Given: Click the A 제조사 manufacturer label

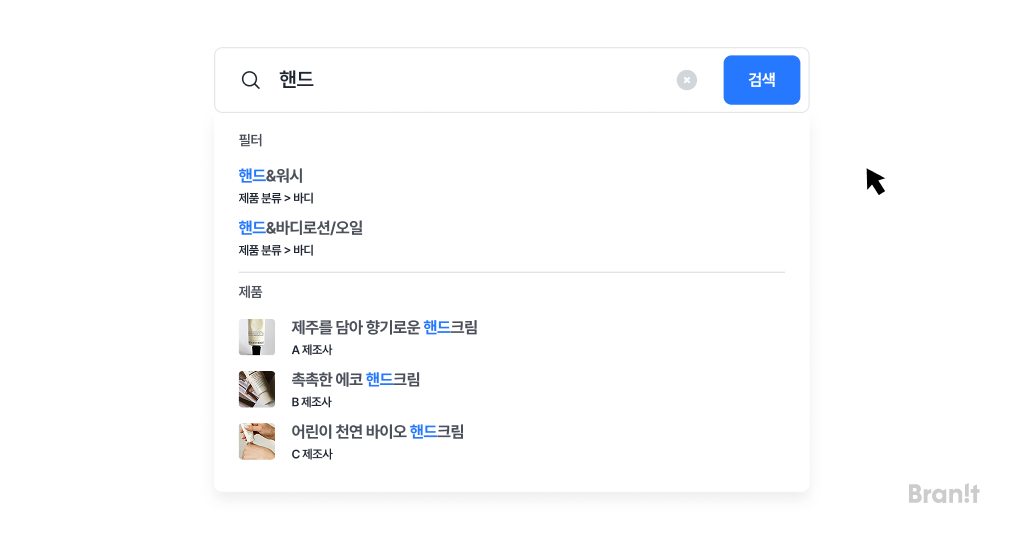Looking at the screenshot, I should point(312,350).
